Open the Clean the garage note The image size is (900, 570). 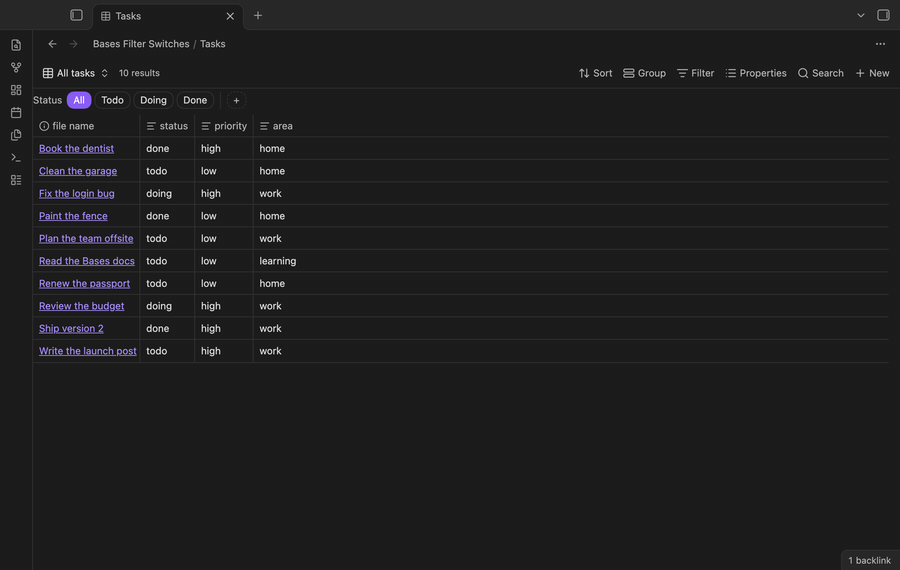tap(78, 171)
